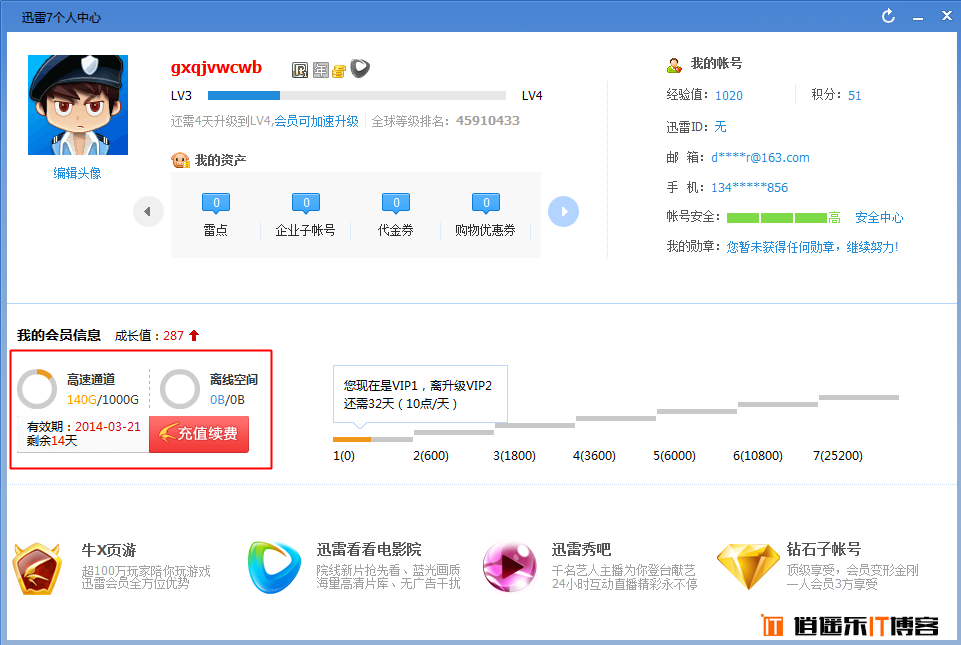Click the 离线空间 usage ring
This screenshot has width=961, height=645.
click(180, 389)
